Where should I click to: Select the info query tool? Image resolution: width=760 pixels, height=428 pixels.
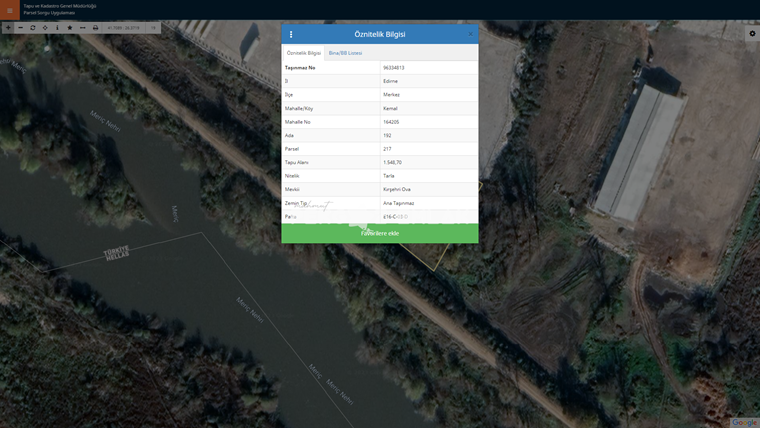point(57,28)
